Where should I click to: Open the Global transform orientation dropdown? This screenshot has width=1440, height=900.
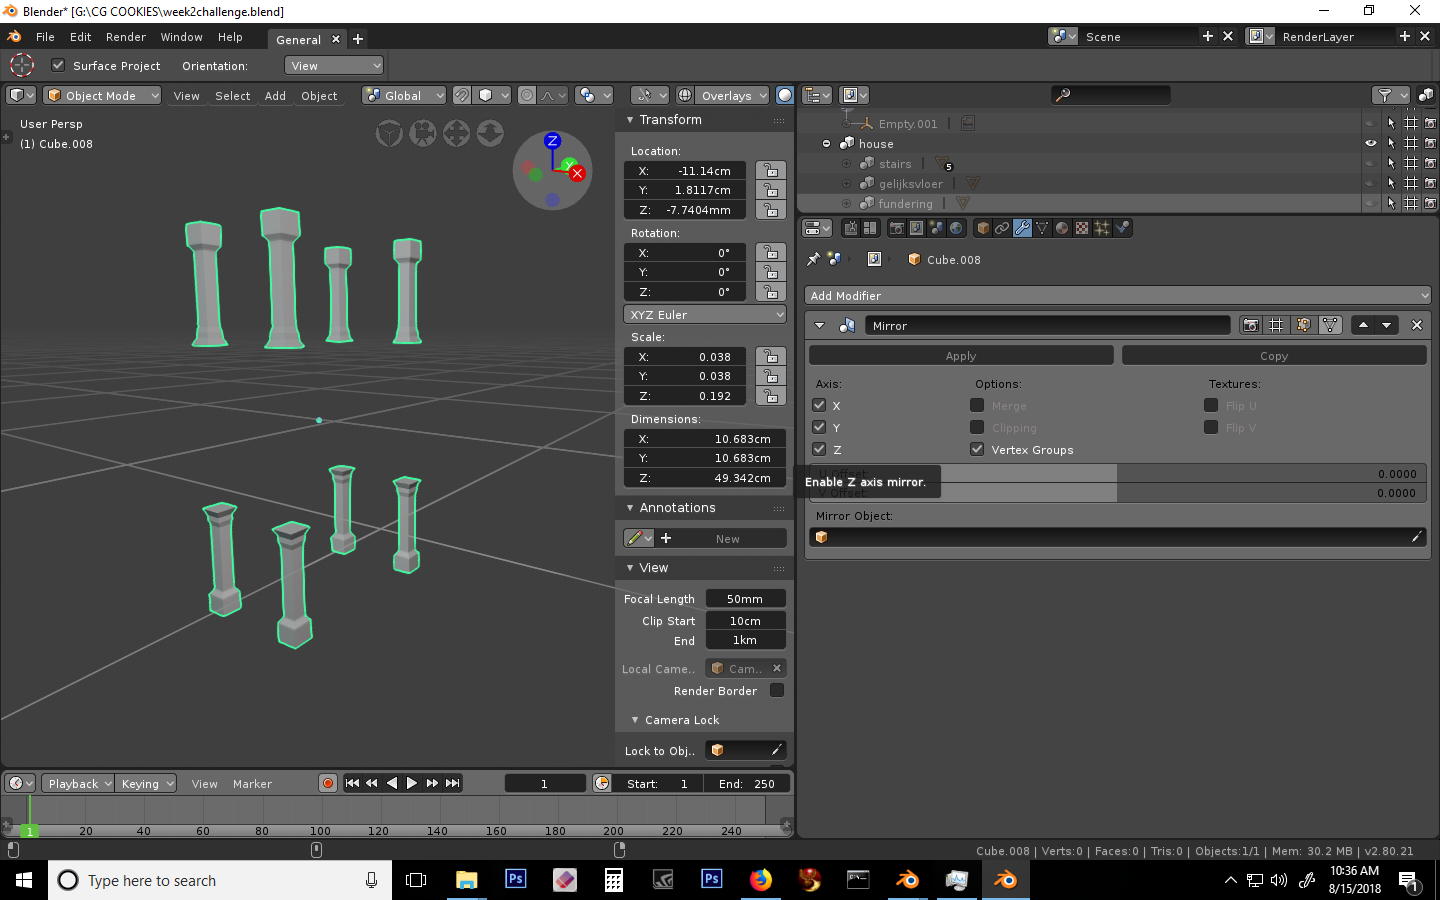pos(404,95)
